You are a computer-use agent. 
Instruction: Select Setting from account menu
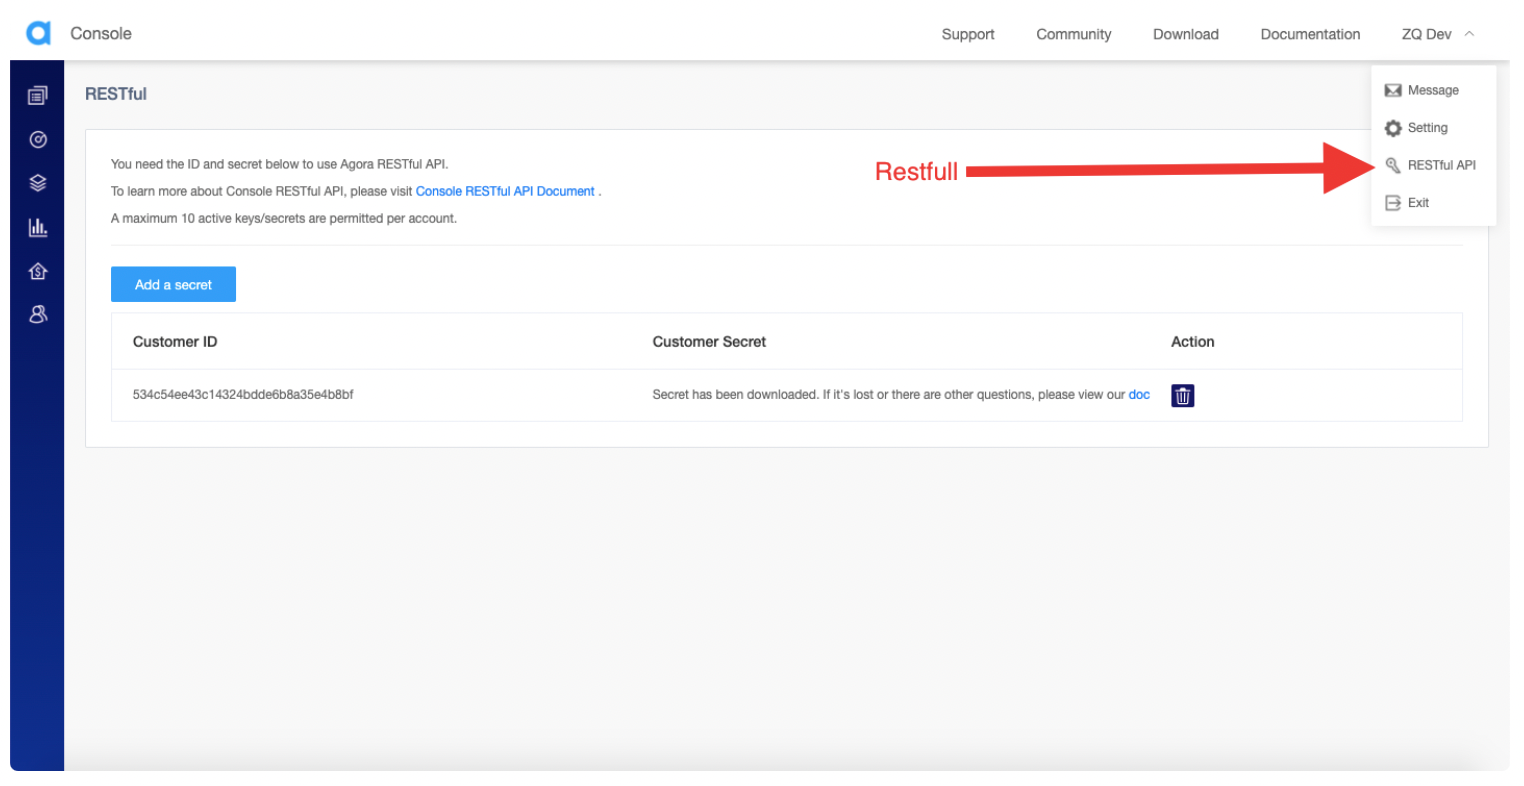click(1427, 128)
